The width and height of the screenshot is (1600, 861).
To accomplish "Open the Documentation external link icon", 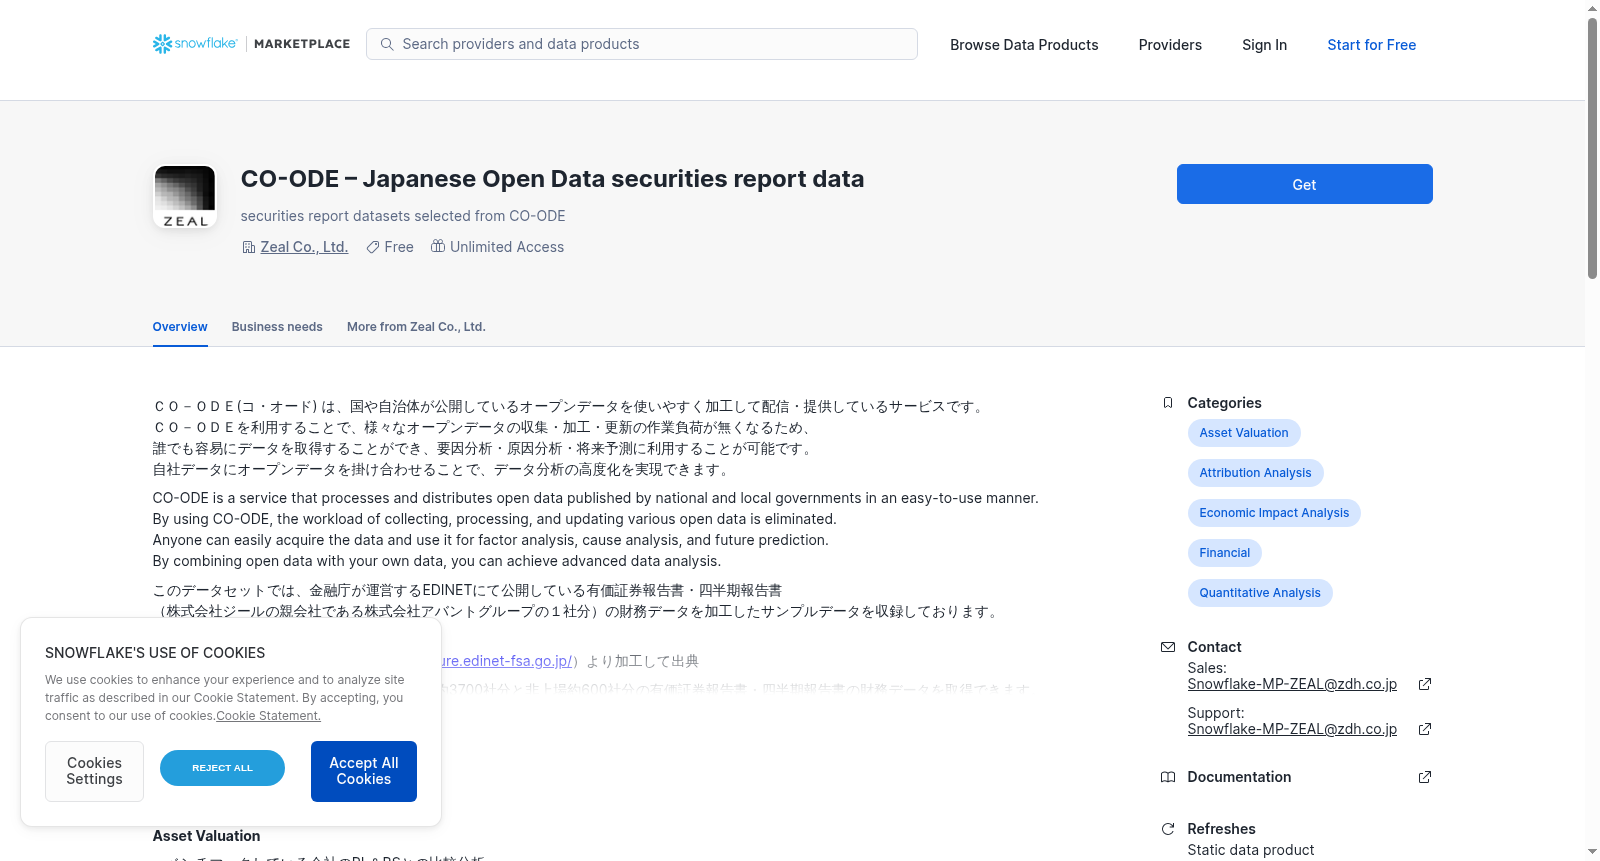I will (x=1425, y=777).
